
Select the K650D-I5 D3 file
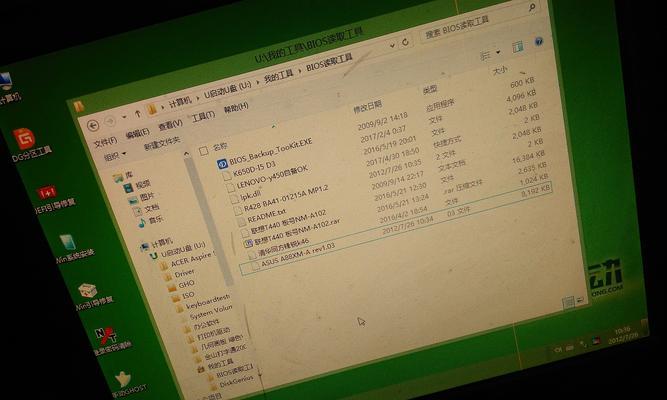[x=254, y=169]
